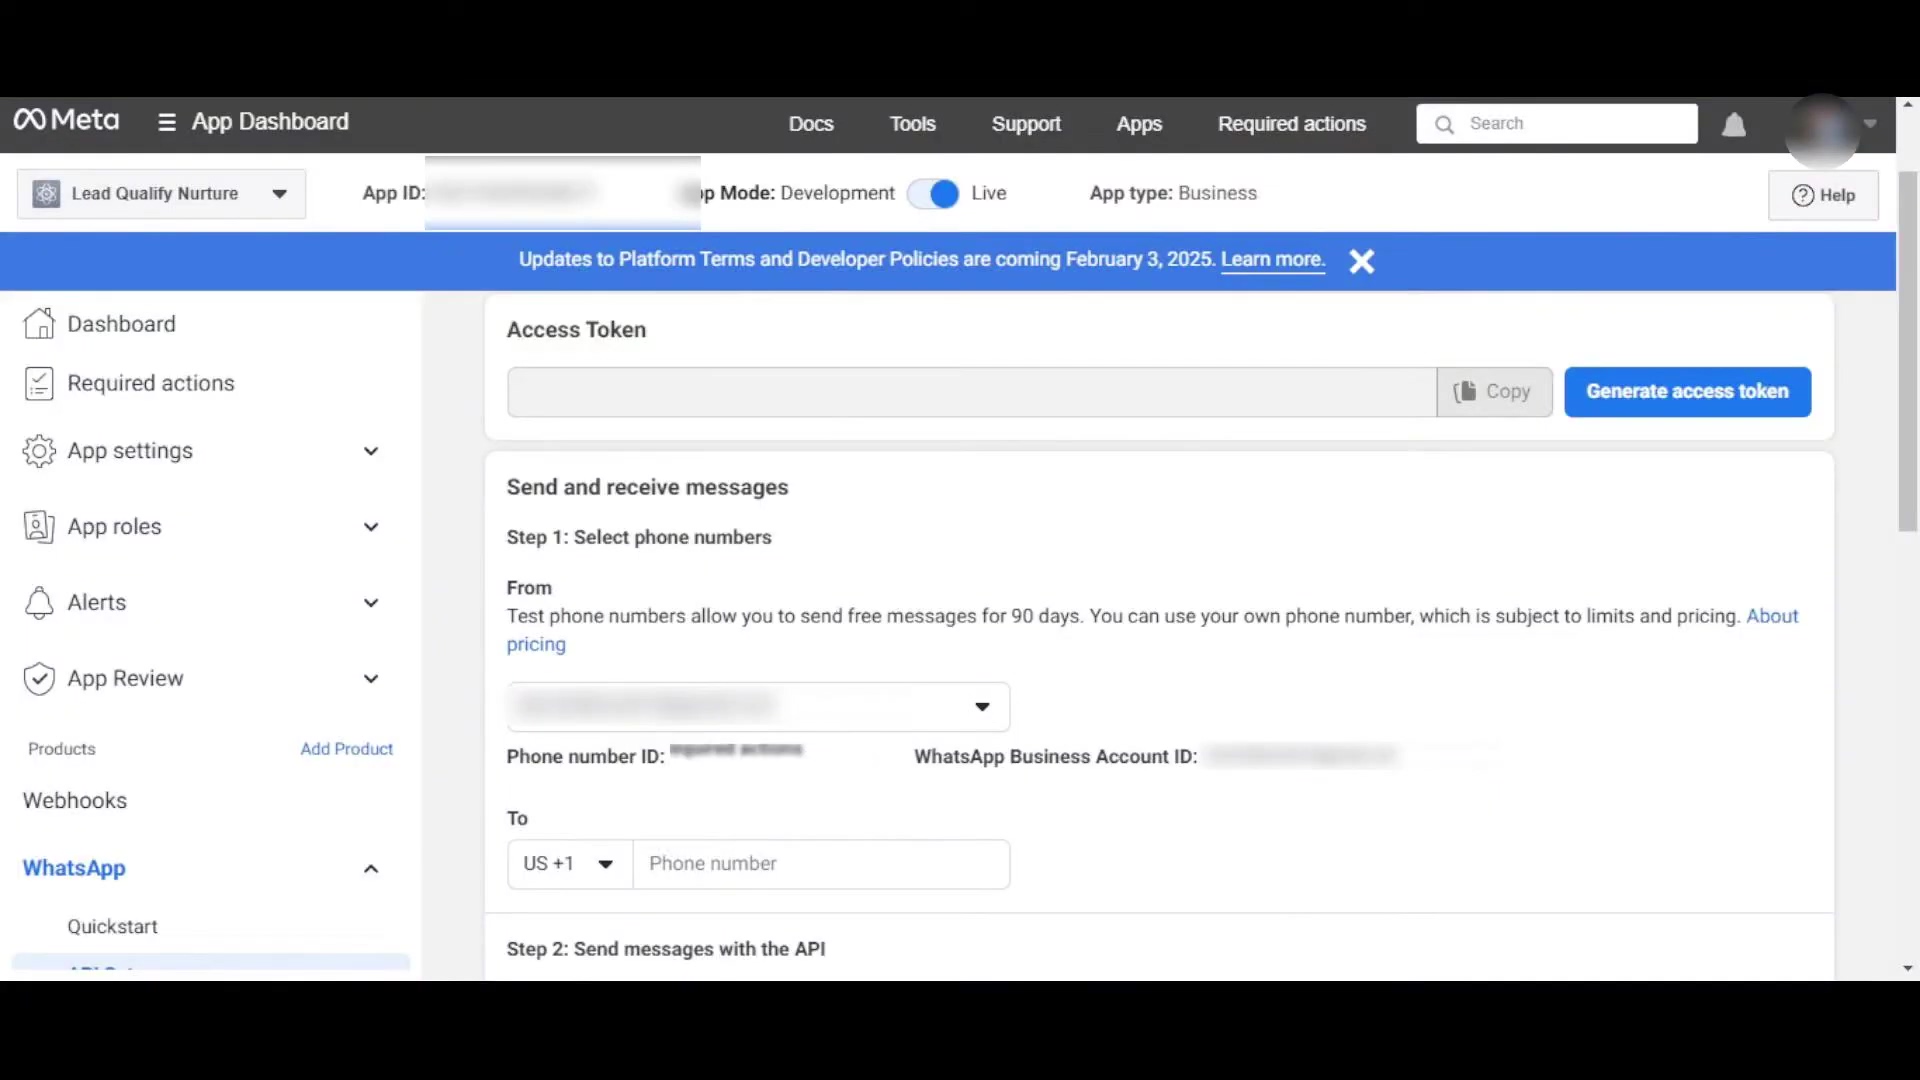Screen dimensions: 1920x1080
Task: Open the Lead Qualify Nurture app selector
Action: [x=161, y=194]
